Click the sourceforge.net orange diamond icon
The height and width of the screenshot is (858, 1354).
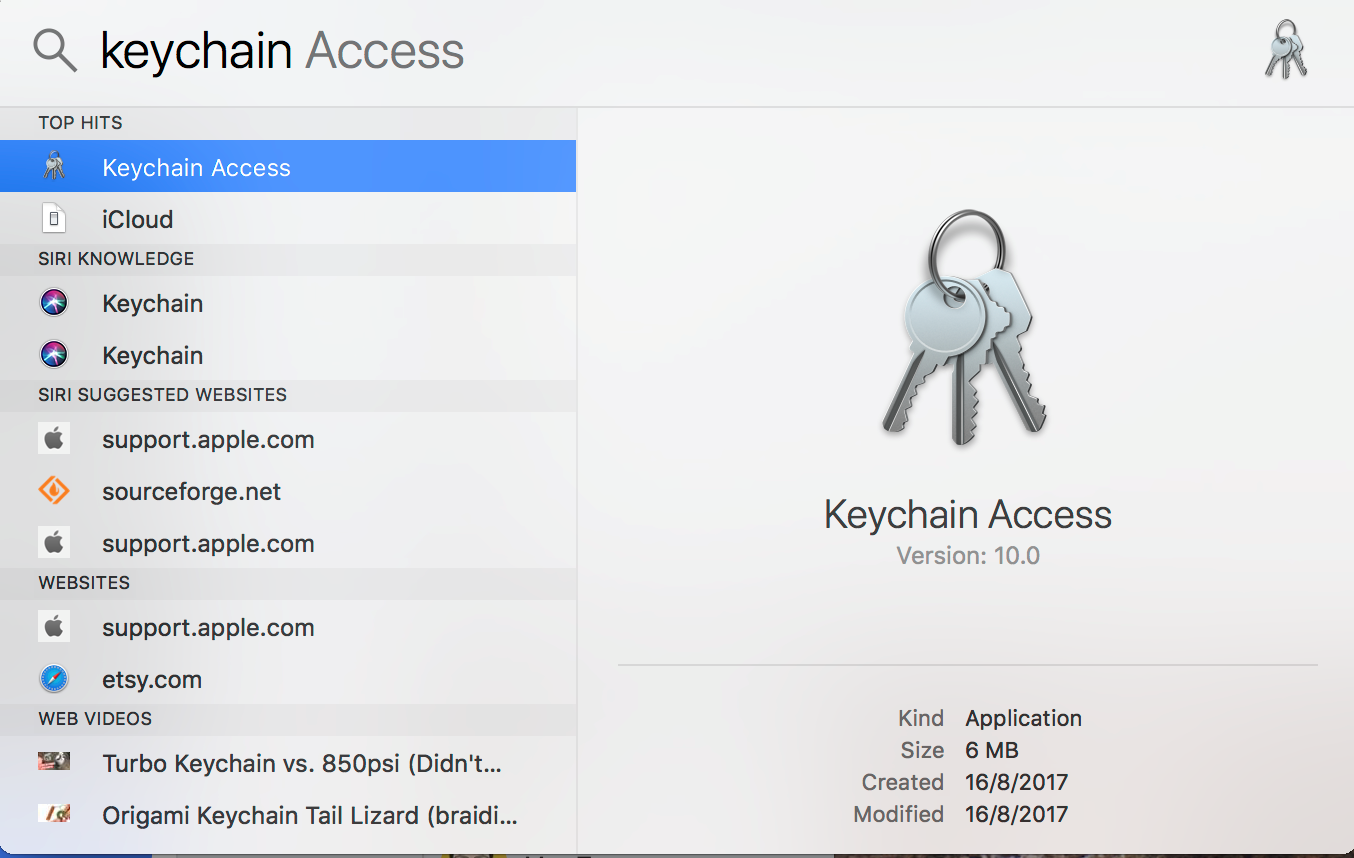click(54, 491)
